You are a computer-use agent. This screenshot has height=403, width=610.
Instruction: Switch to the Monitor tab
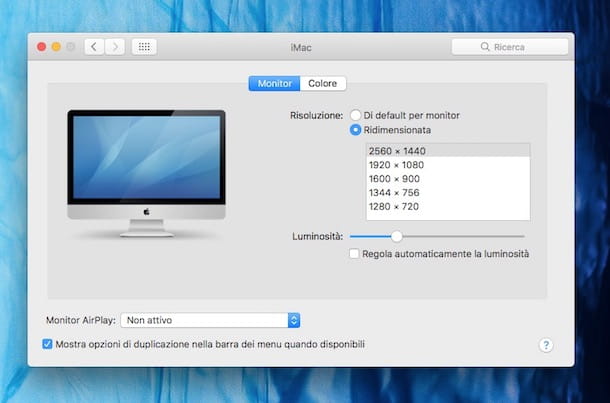pos(274,83)
